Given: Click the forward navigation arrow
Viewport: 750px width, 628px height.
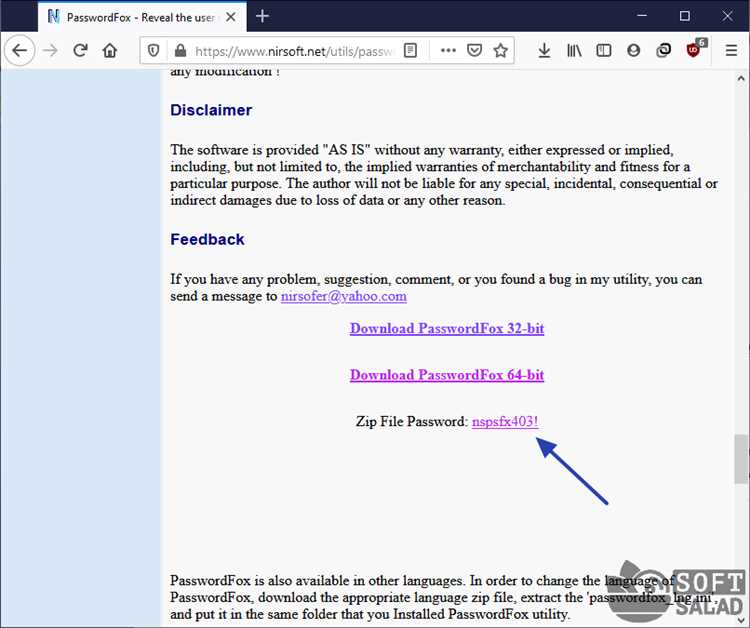Looking at the screenshot, I should (x=50, y=50).
